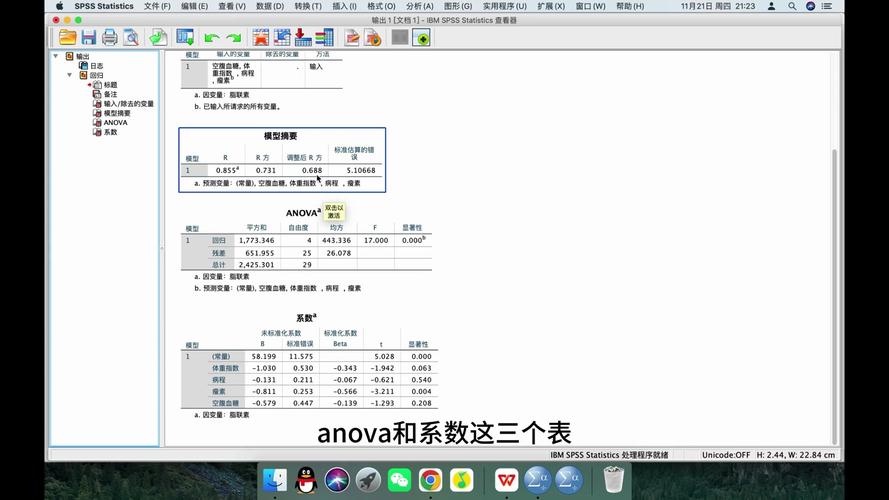Click the 模型摘要 table title
The width and height of the screenshot is (889, 500).
(281, 136)
